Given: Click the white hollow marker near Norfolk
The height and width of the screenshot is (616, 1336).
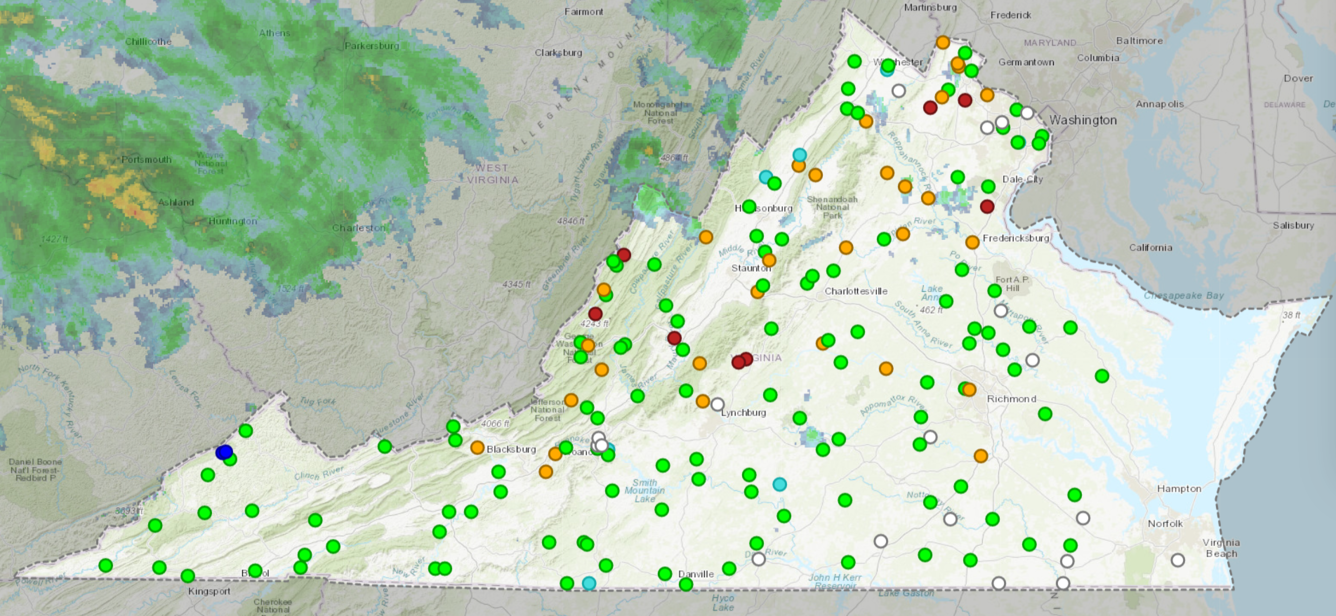Looking at the screenshot, I should coord(1177,560).
